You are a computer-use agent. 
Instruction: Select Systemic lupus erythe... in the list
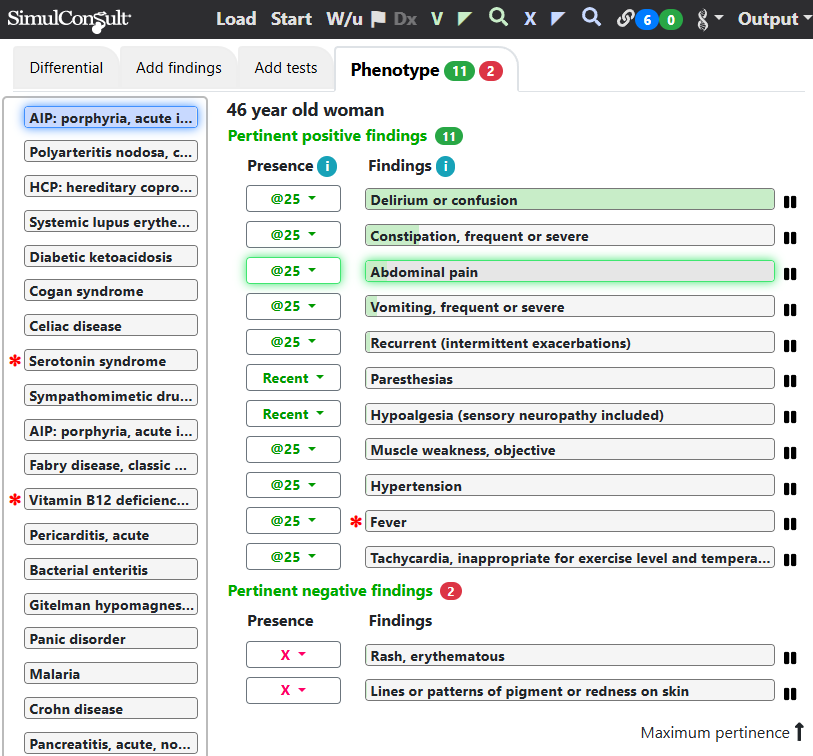[111, 221]
